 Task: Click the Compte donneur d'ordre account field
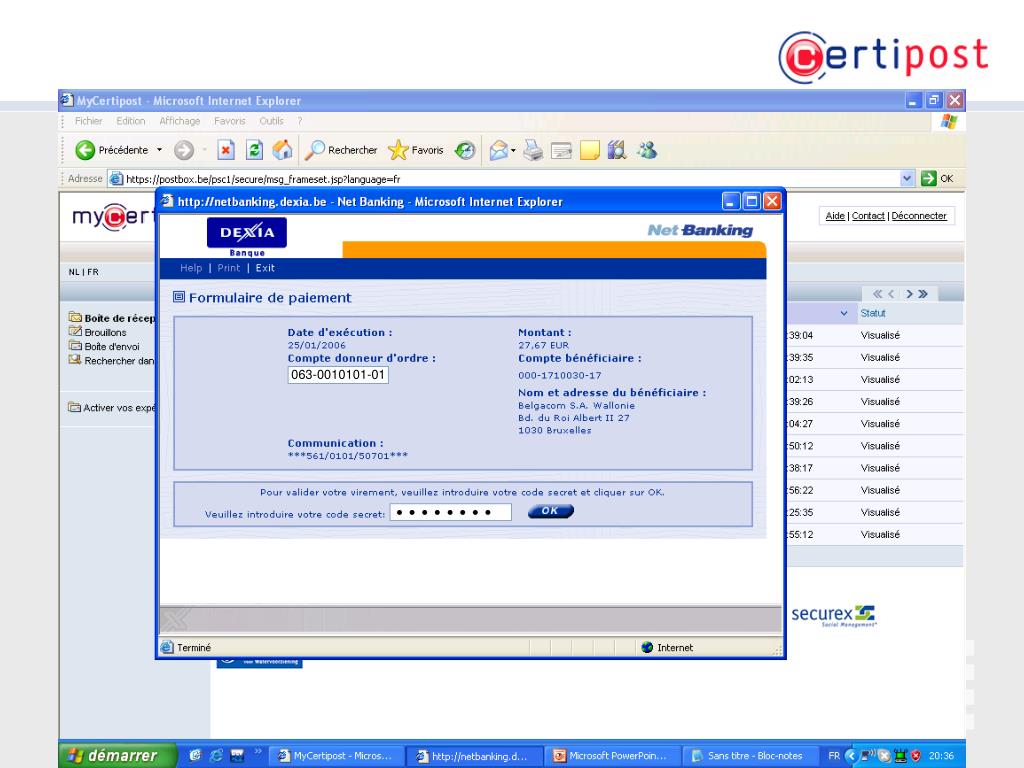[x=338, y=375]
